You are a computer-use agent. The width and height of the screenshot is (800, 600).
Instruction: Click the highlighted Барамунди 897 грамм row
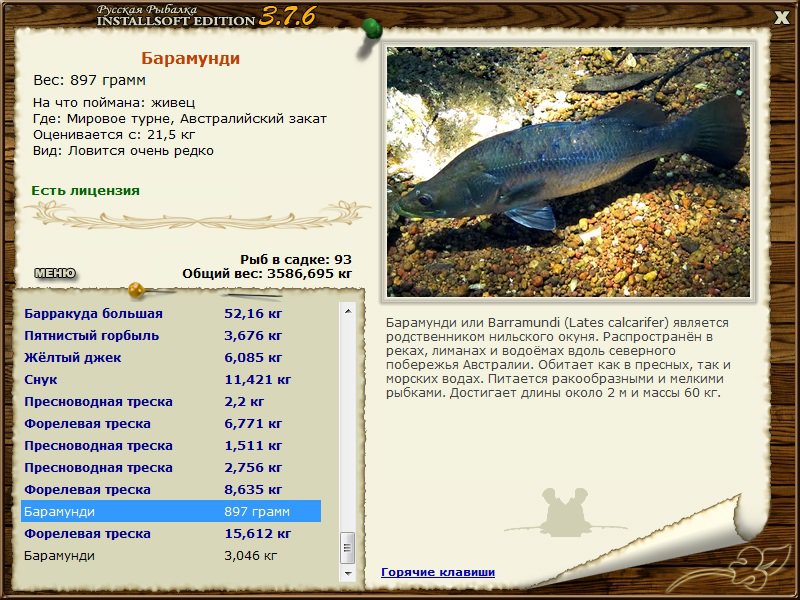(171, 511)
